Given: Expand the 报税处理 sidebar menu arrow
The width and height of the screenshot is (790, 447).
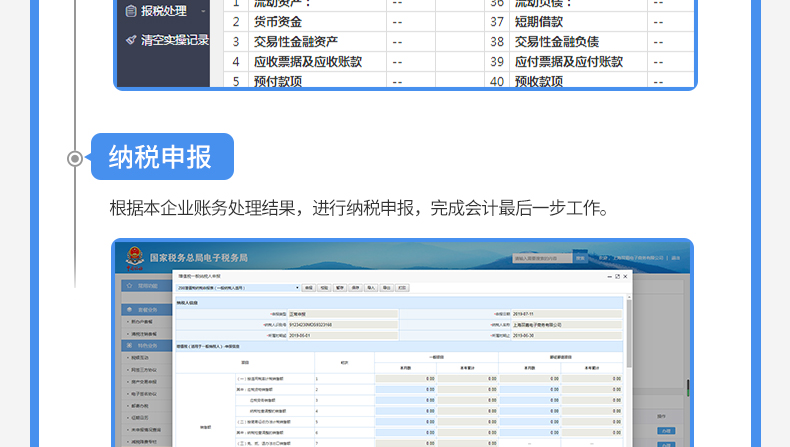Looking at the screenshot, I should coord(203,12).
